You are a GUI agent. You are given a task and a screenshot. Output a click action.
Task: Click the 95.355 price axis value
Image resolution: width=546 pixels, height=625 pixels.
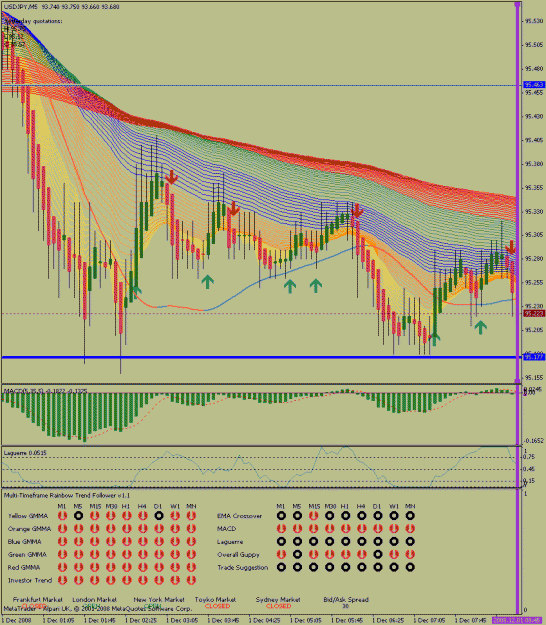click(x=534, y=187)
